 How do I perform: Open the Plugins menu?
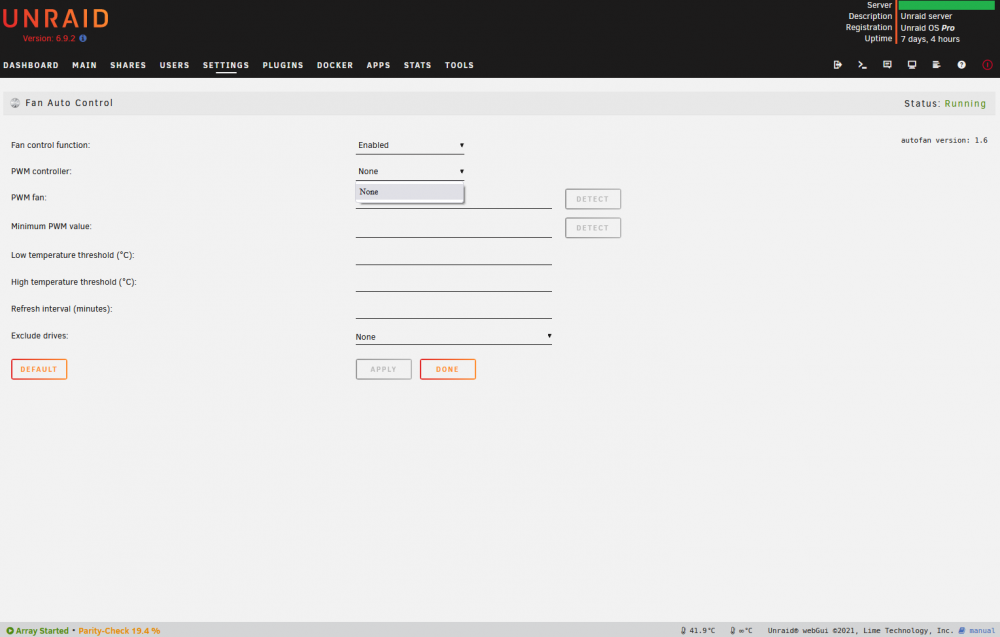[283, 65]
